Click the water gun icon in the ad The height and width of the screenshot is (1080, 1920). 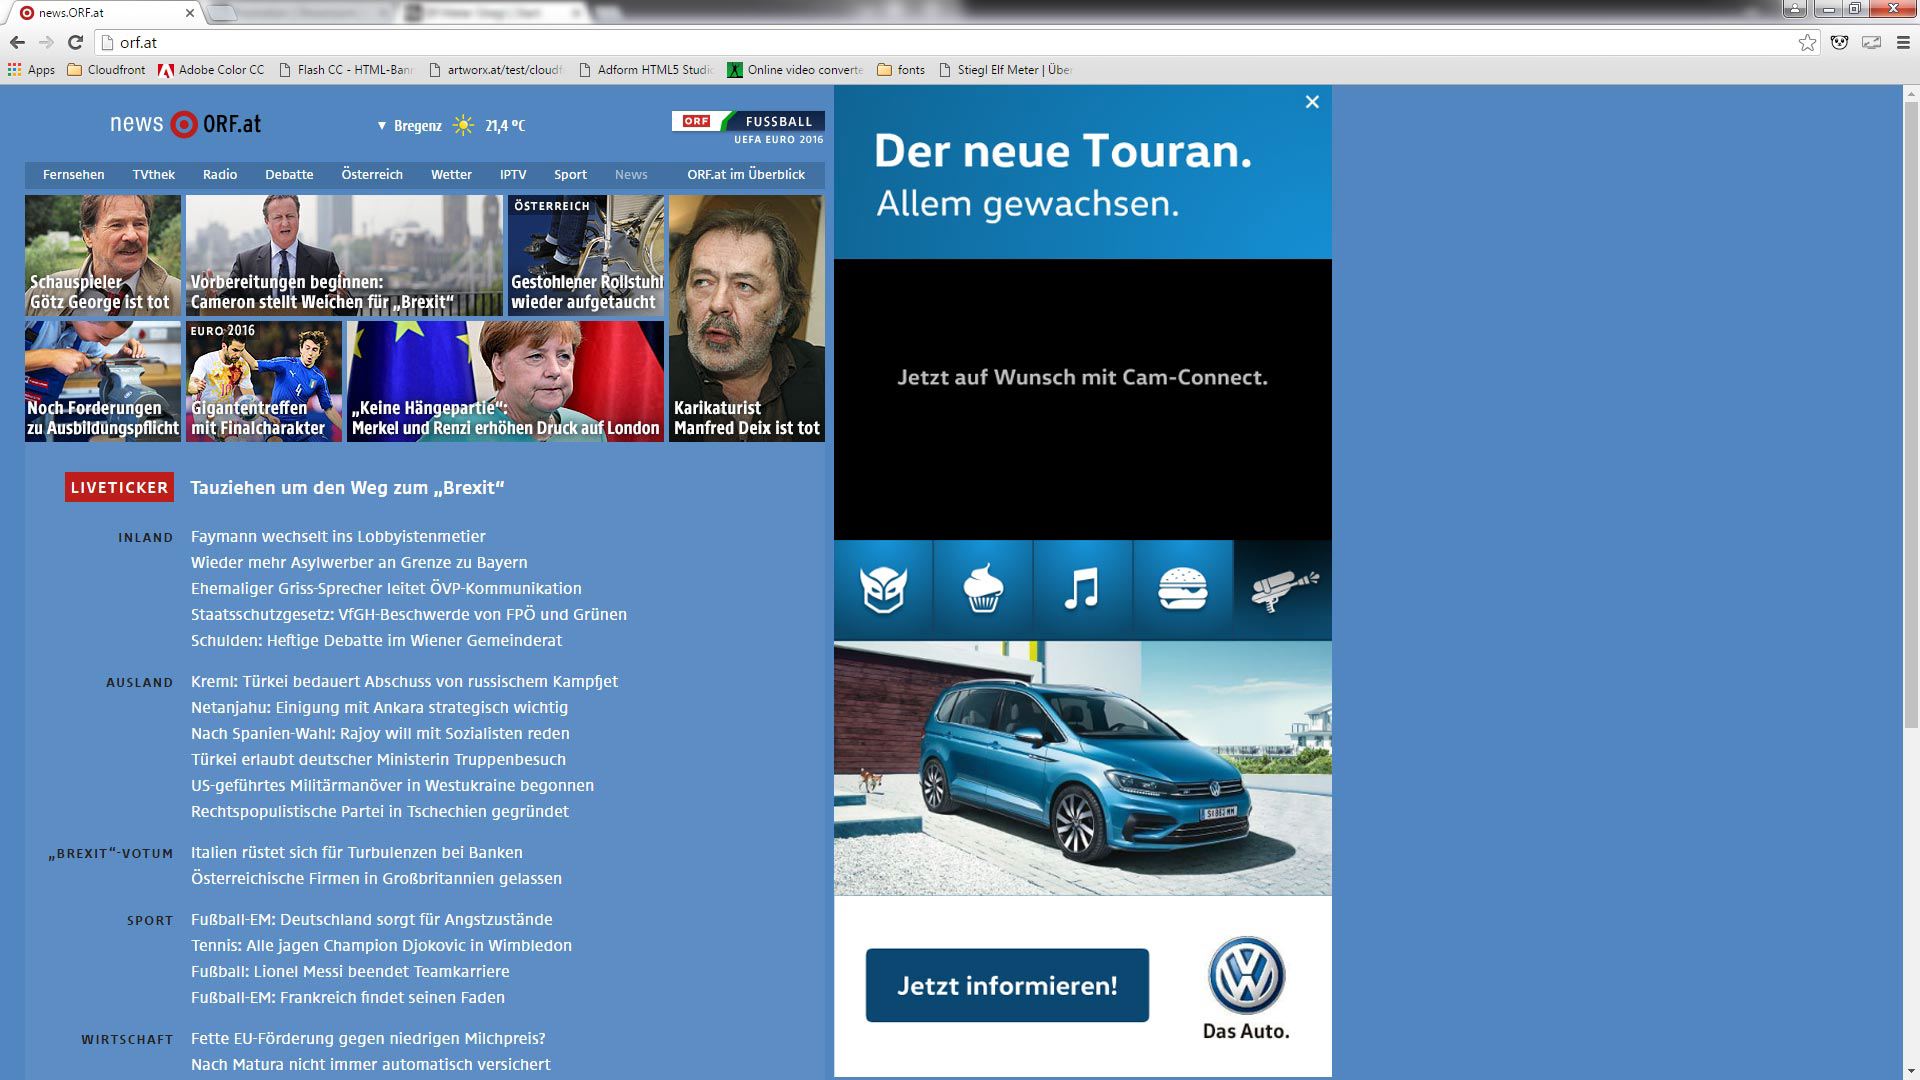(1284, 589)
